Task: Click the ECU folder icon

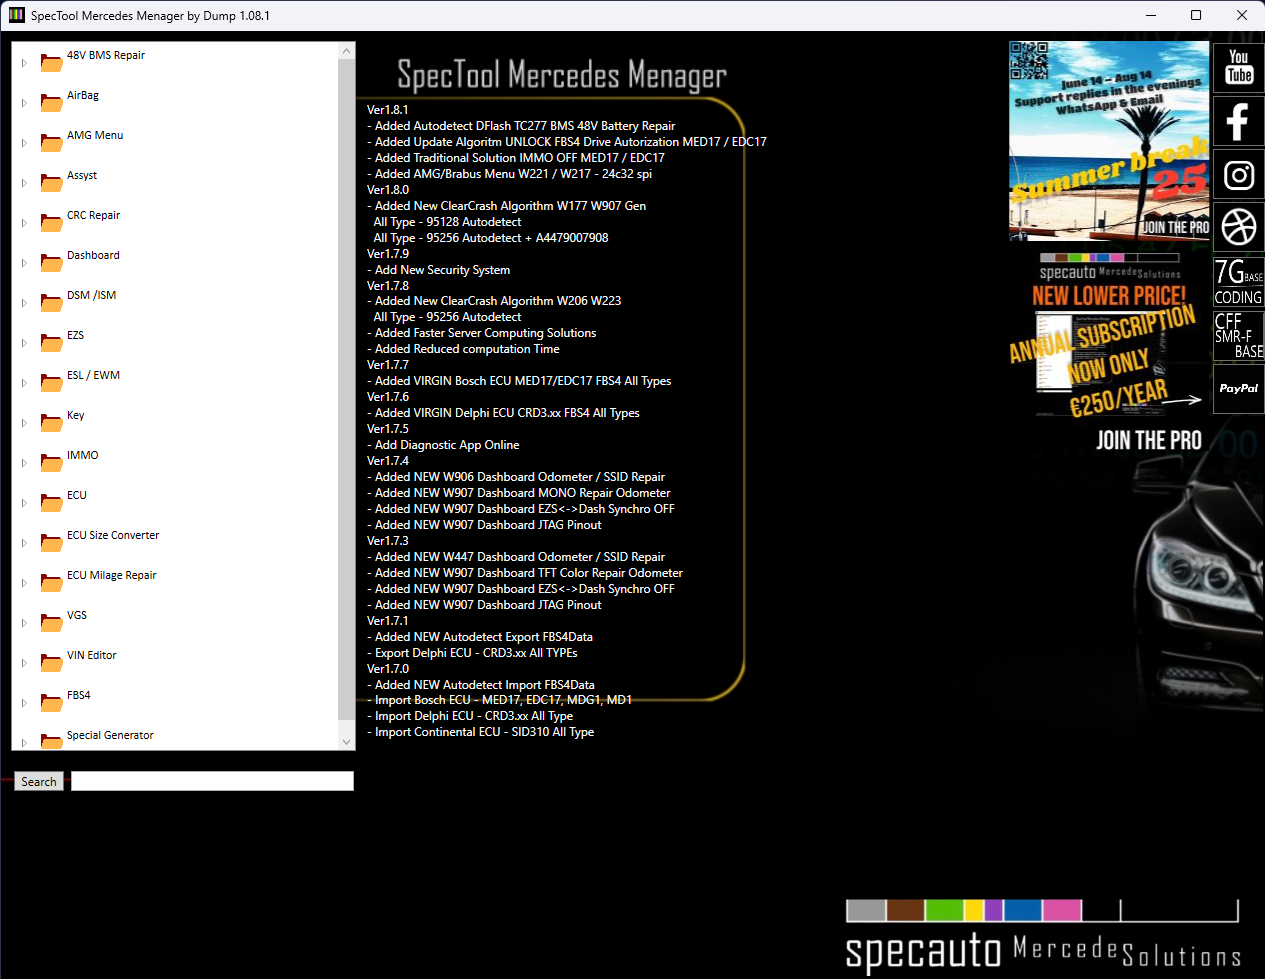Action: click(x=51, y=503)
